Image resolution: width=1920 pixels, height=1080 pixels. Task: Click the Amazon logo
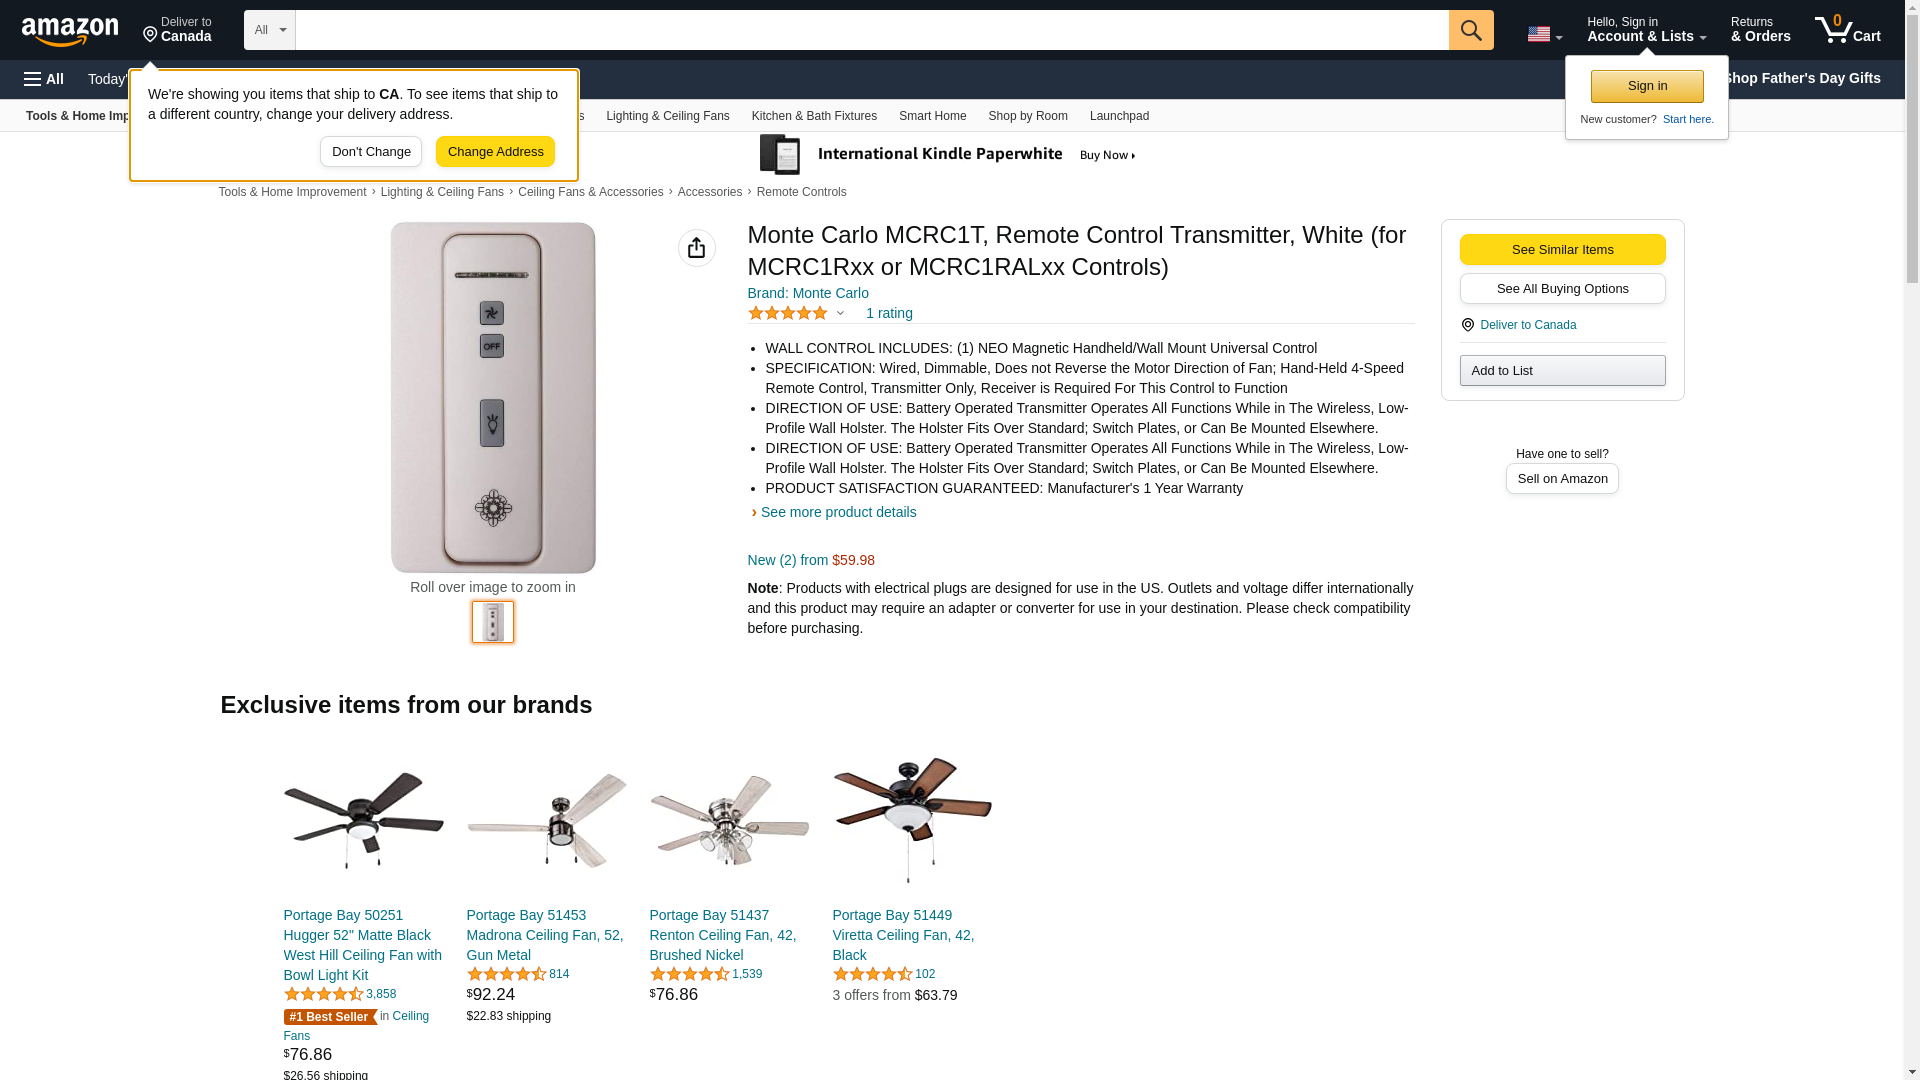70,31
